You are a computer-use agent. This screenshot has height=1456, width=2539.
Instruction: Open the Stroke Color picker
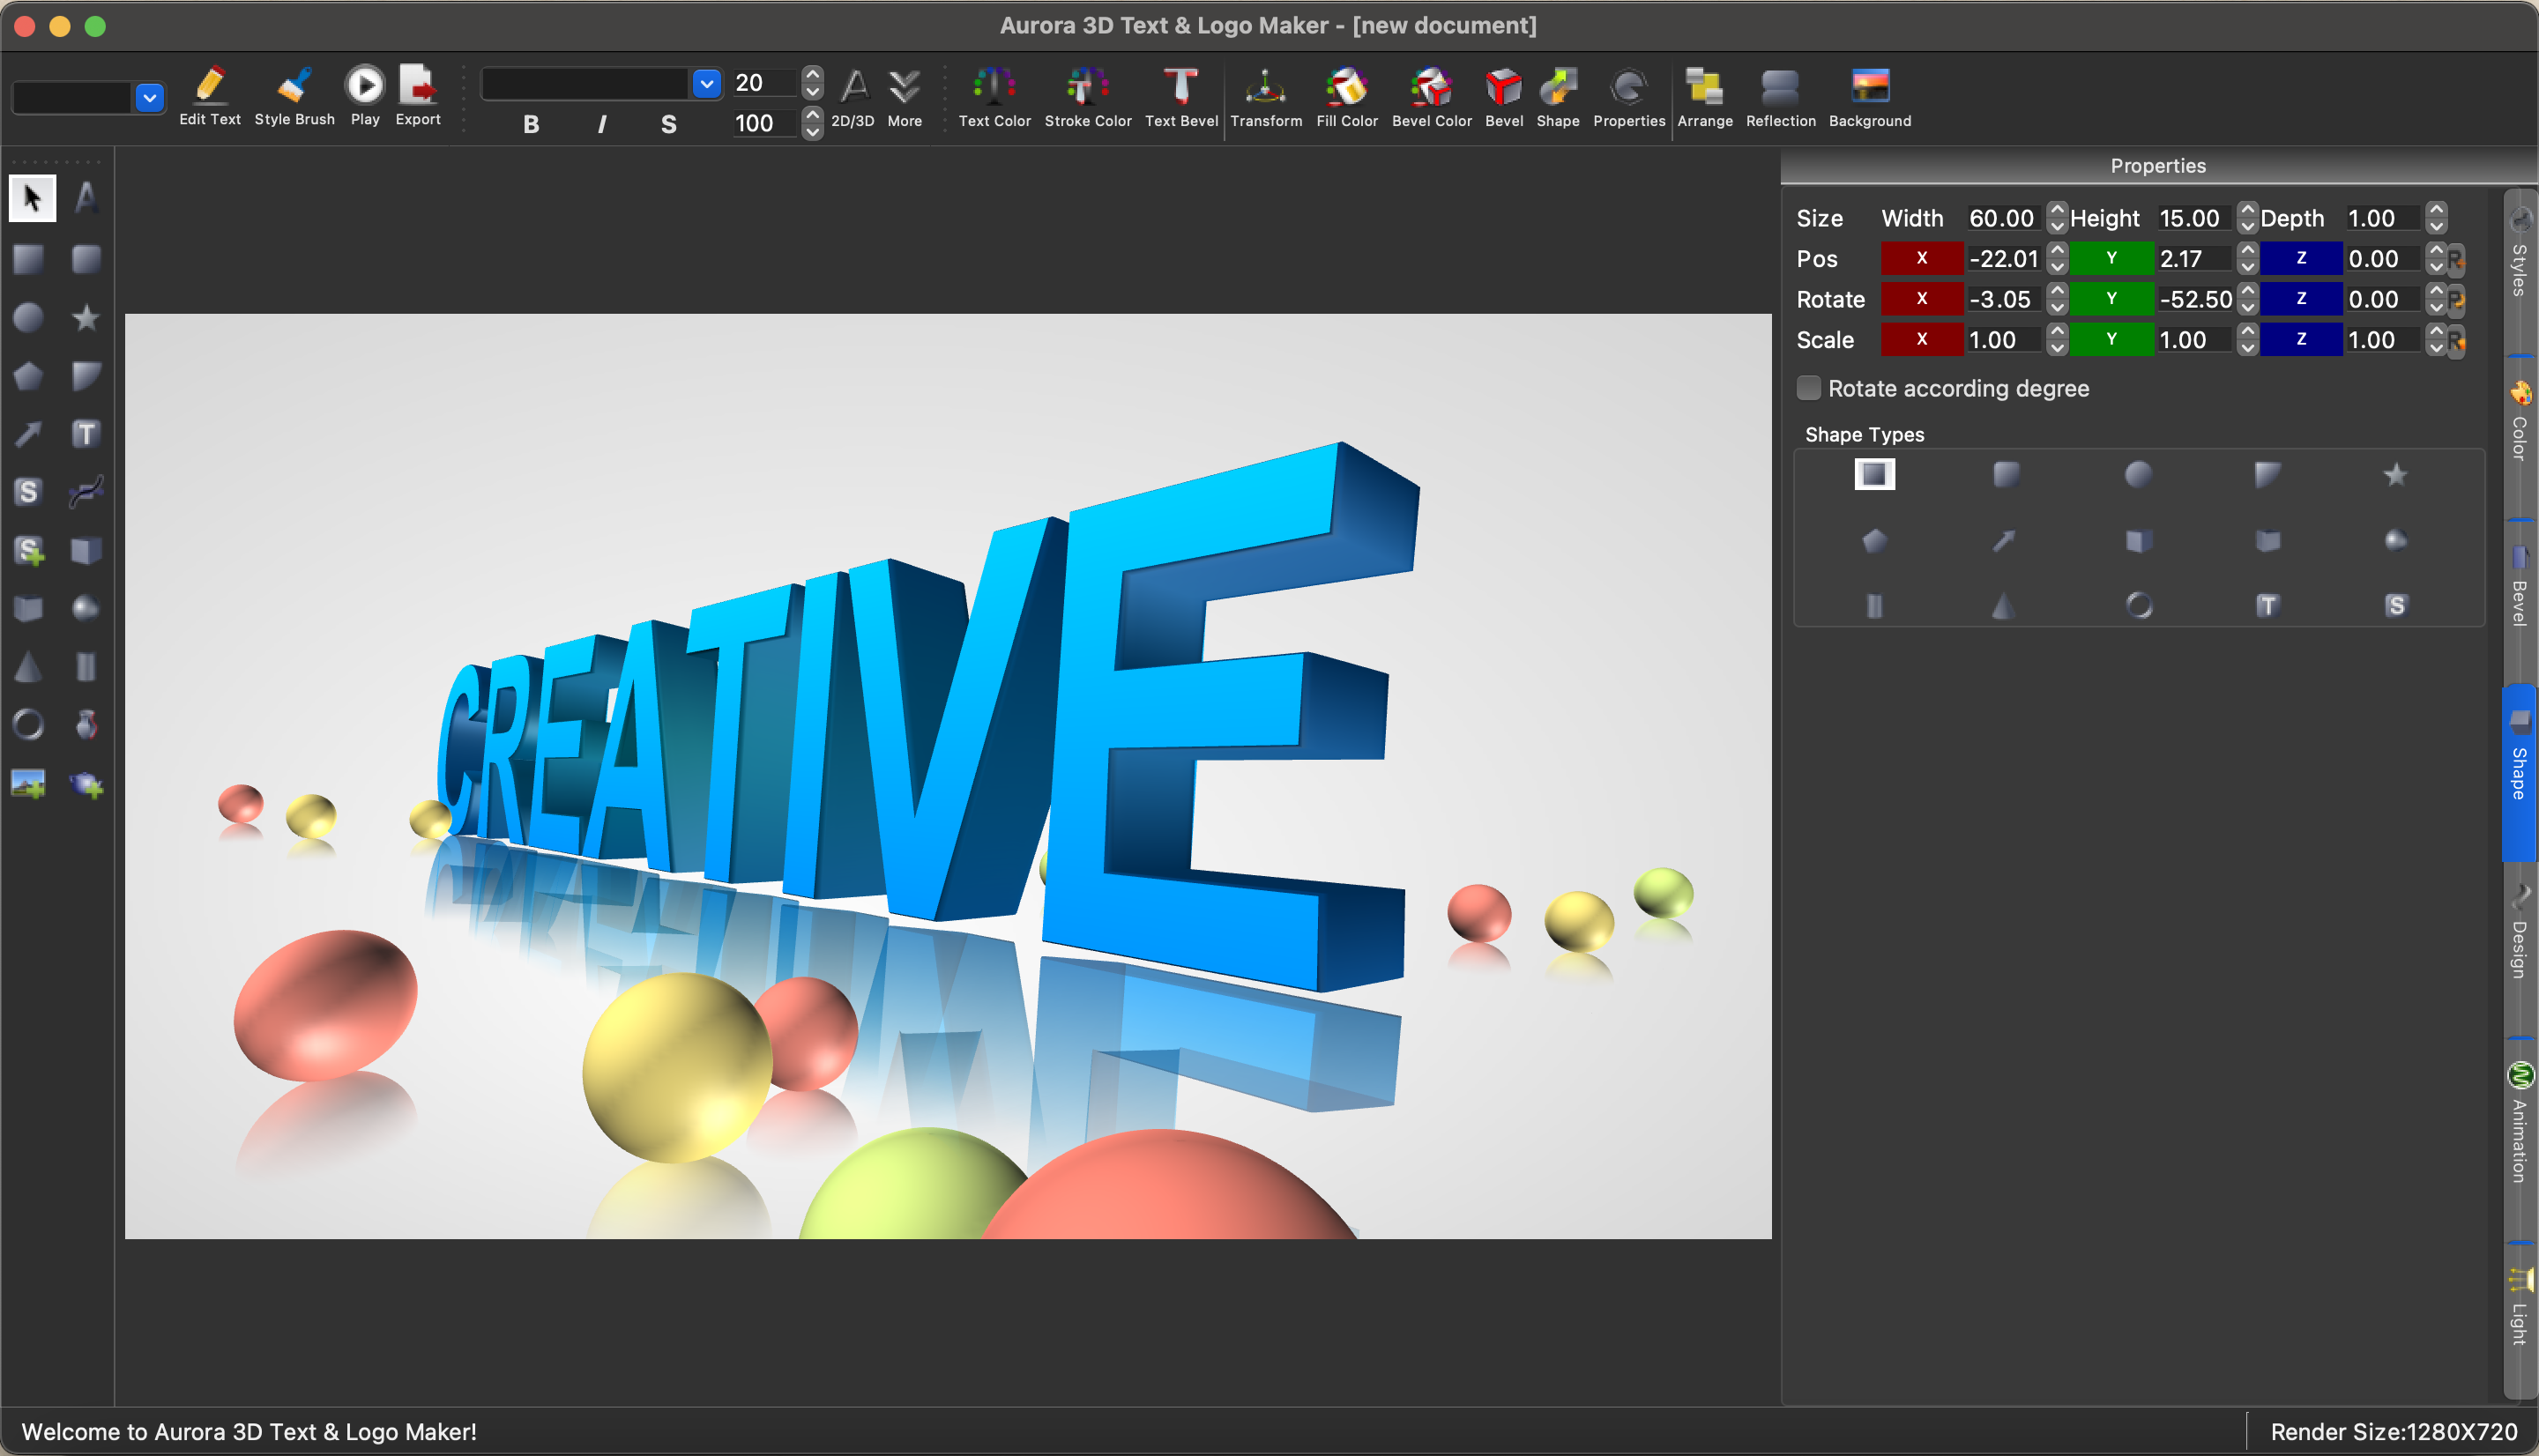(x=1088, y=98)
